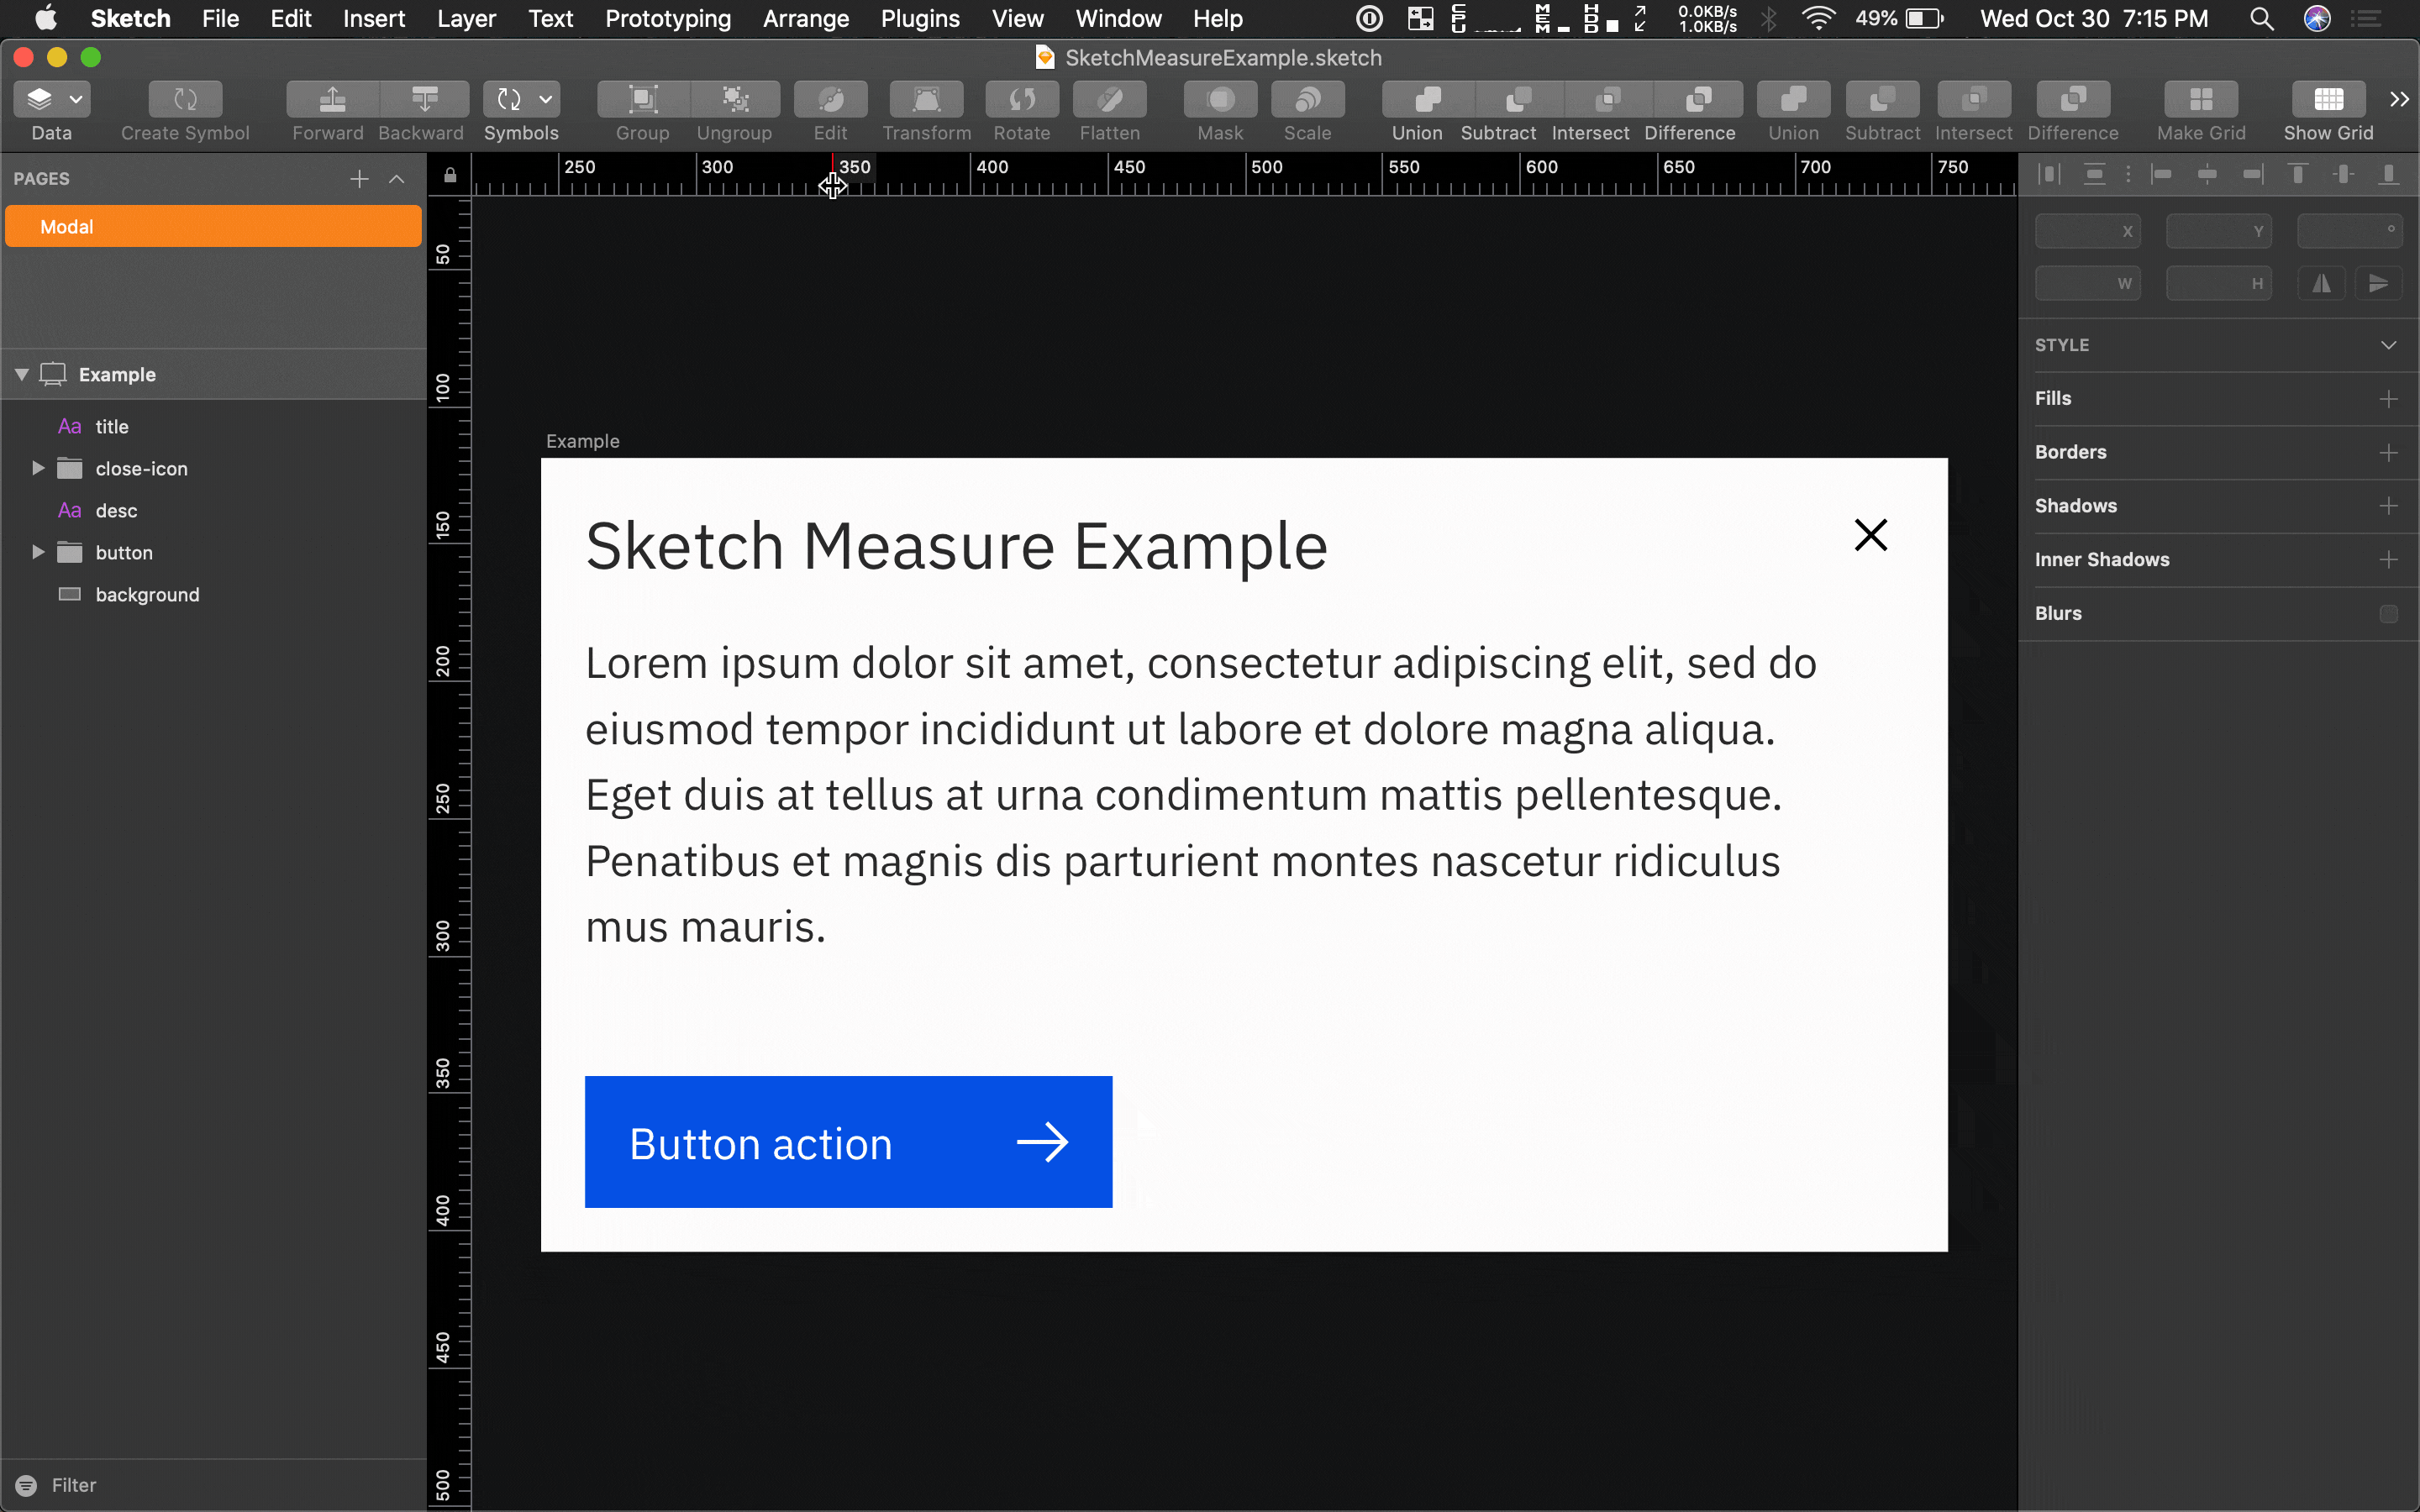The image size is (2420, 1512).
Task: Click the Y position field
Action: click(2219, 231)
